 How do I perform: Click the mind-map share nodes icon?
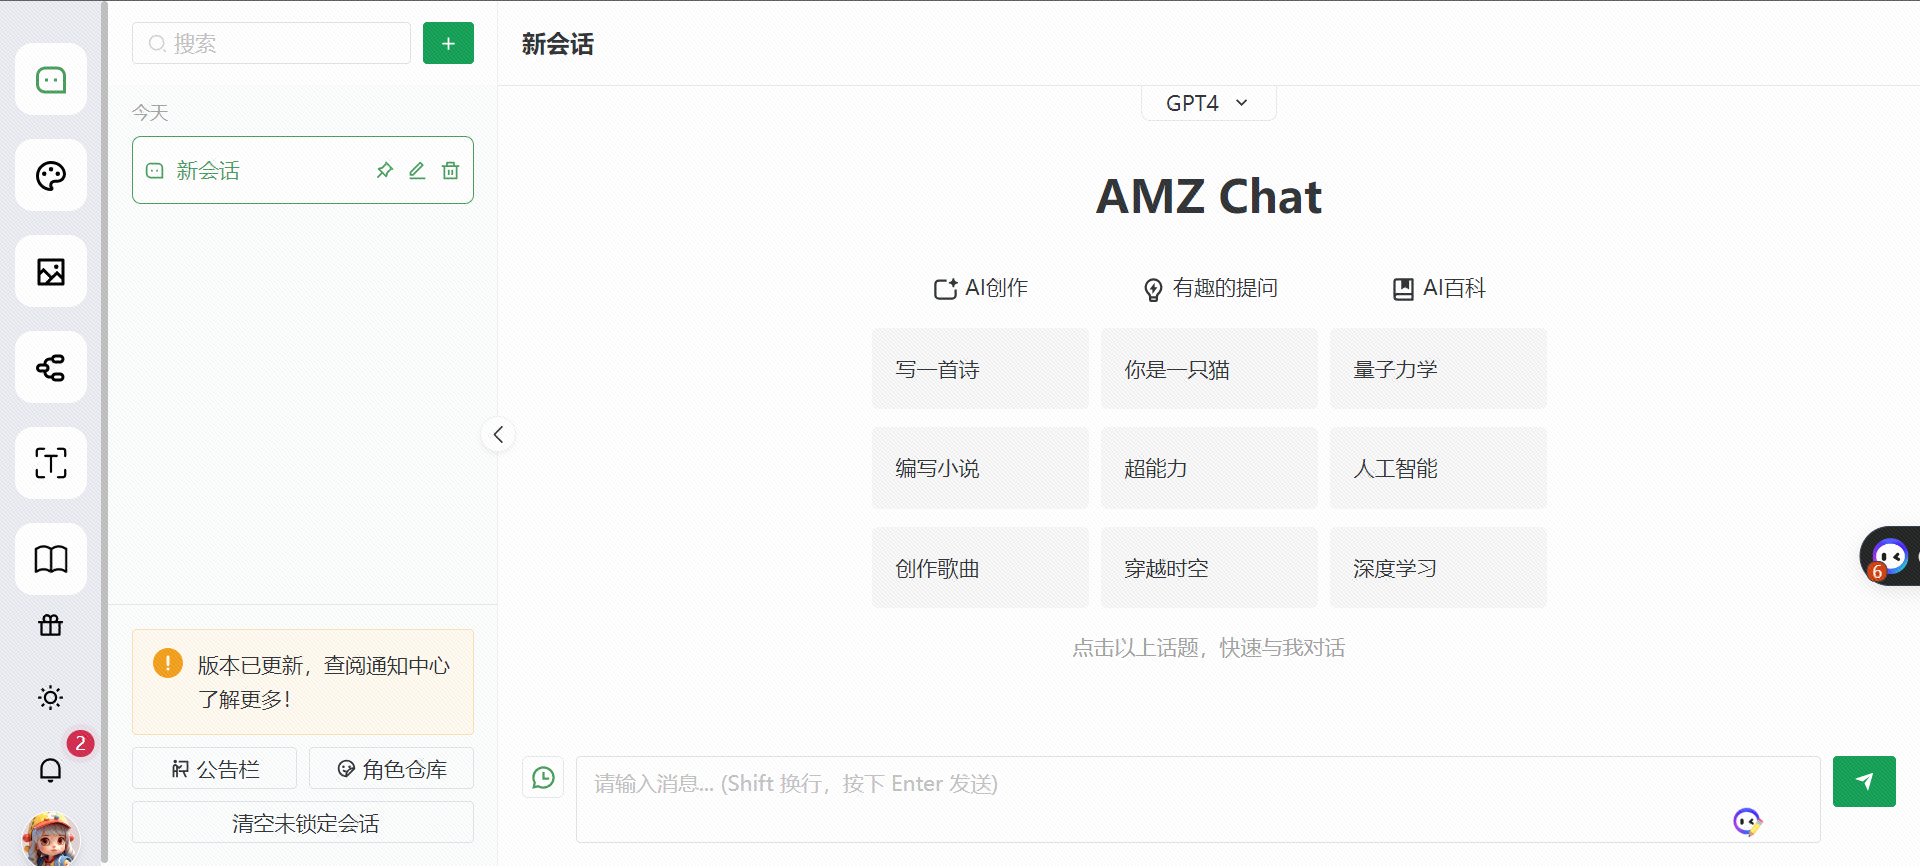click(x=51, y=368)
